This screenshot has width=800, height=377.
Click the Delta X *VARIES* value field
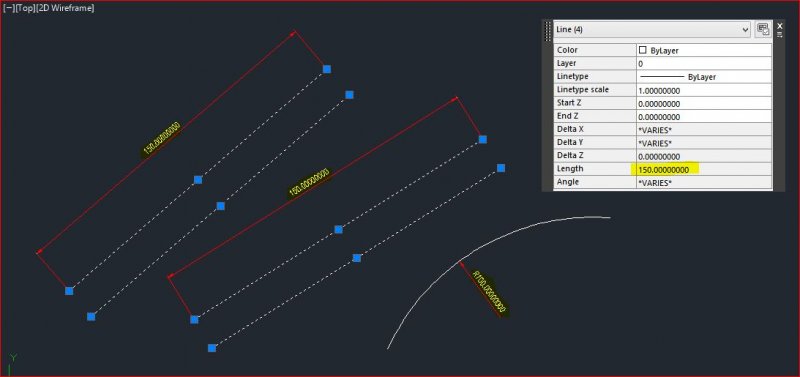coord(704,130)
